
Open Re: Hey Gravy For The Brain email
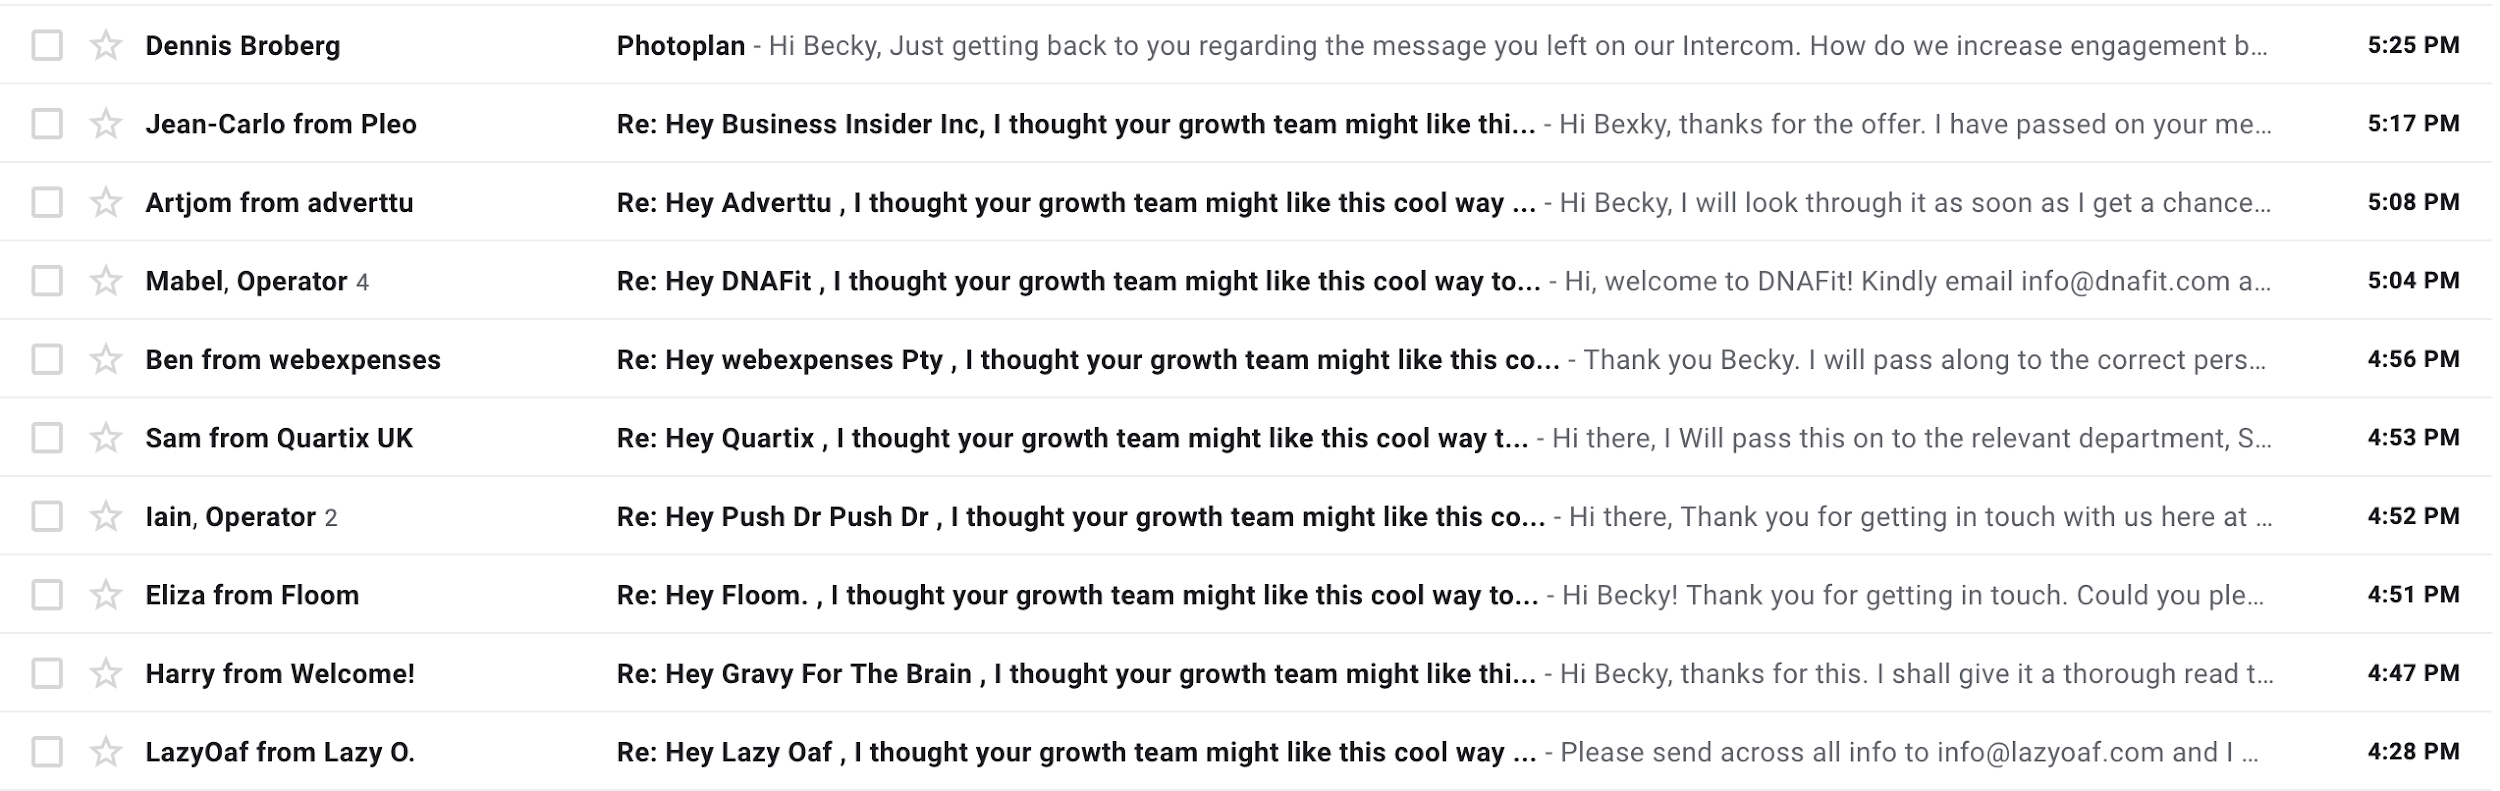coord(1076,673)
